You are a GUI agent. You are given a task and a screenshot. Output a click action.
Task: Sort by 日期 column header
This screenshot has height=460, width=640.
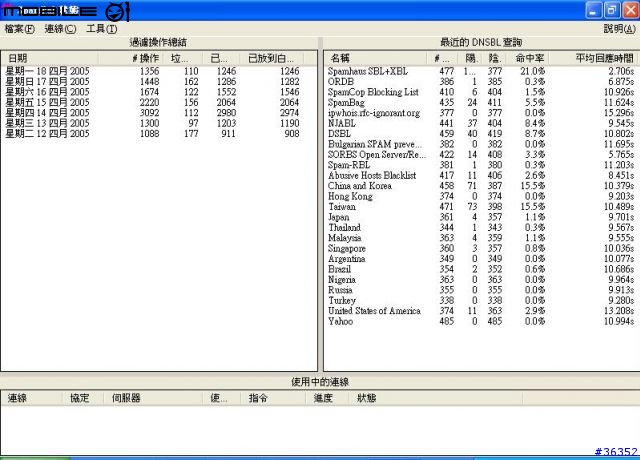pos(49,58)
